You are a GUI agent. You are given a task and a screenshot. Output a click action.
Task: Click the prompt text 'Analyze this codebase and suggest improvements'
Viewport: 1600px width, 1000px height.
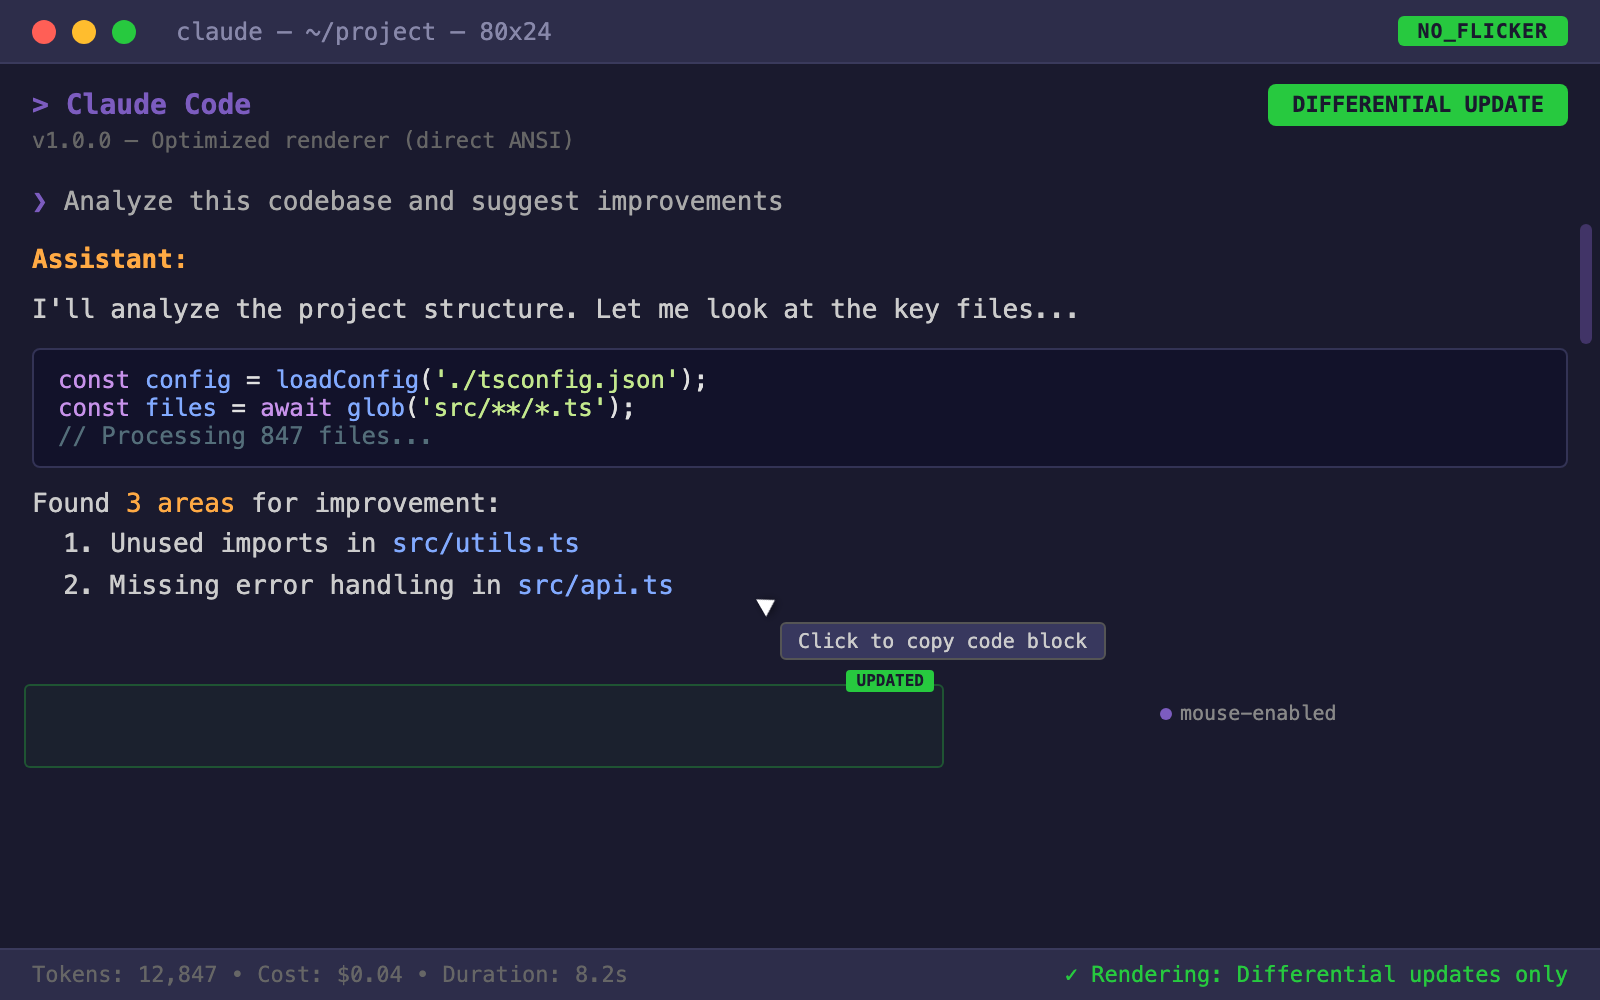point(423,202)
